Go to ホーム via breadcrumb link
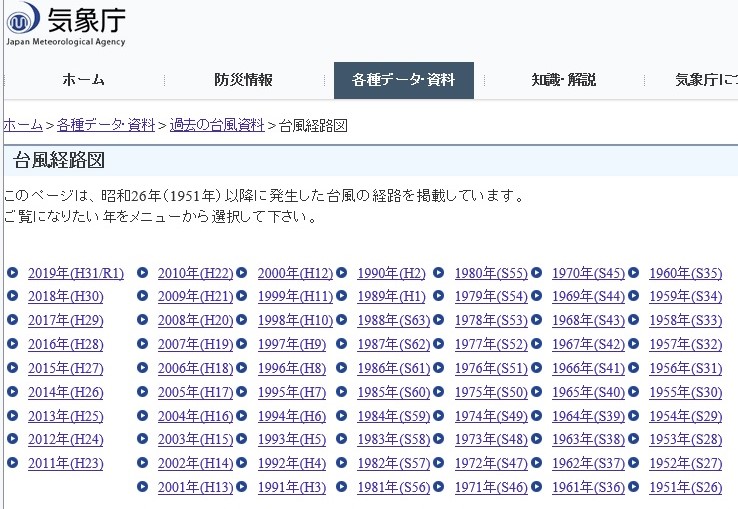Viewport: 738px width, 509px height. pos(23,125)
